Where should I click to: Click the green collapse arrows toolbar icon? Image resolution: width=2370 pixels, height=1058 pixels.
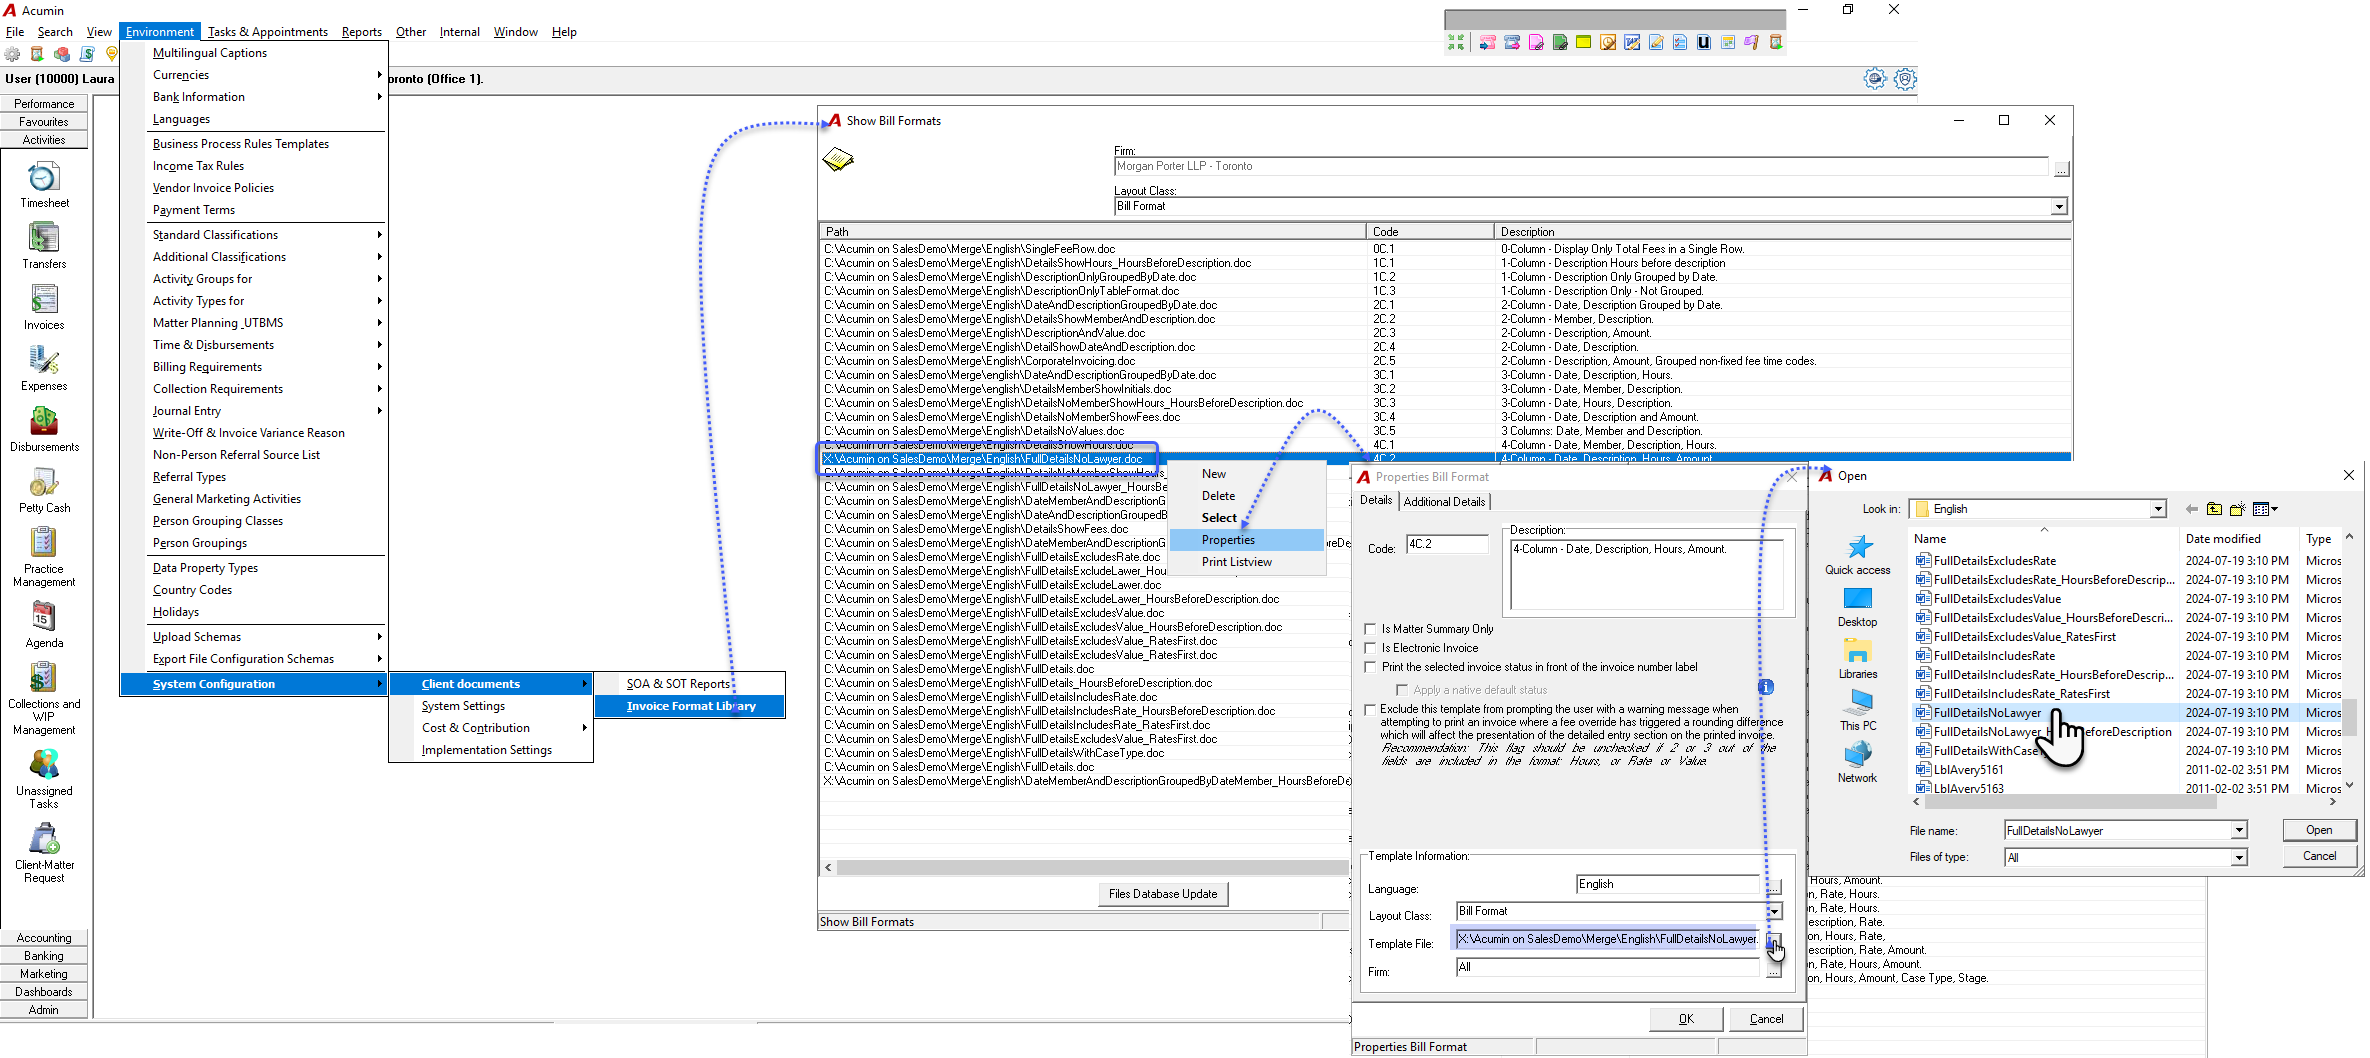pyautogui.click(x=1456, y=42)
